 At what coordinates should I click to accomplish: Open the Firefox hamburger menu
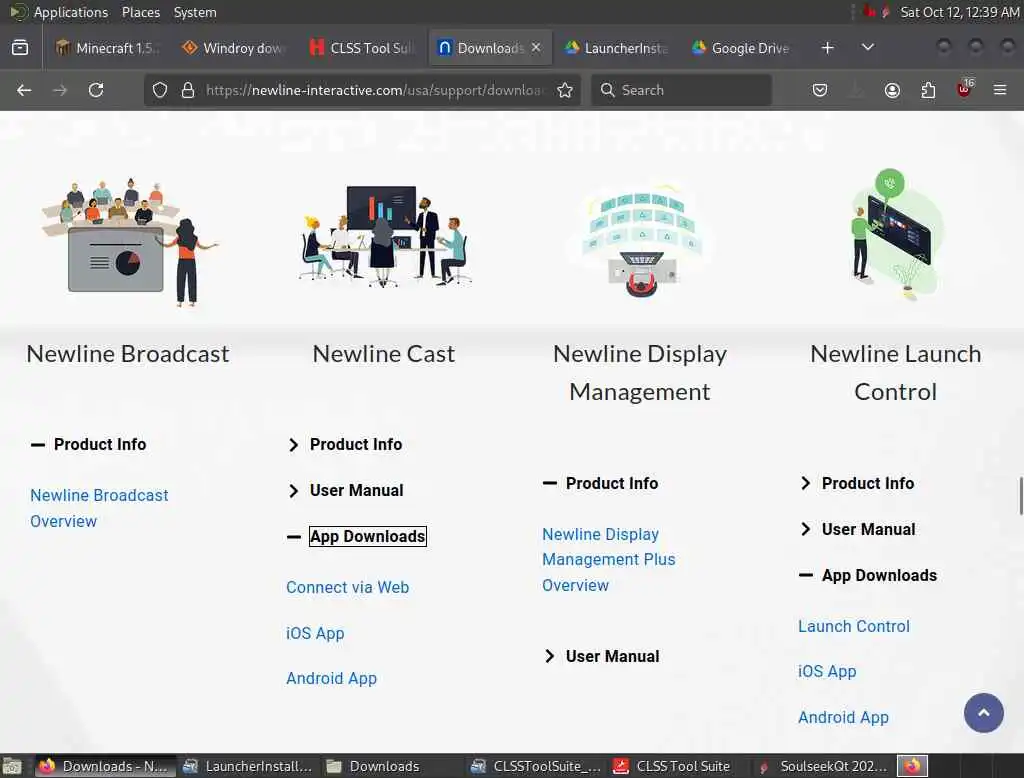coord(1000,89)
